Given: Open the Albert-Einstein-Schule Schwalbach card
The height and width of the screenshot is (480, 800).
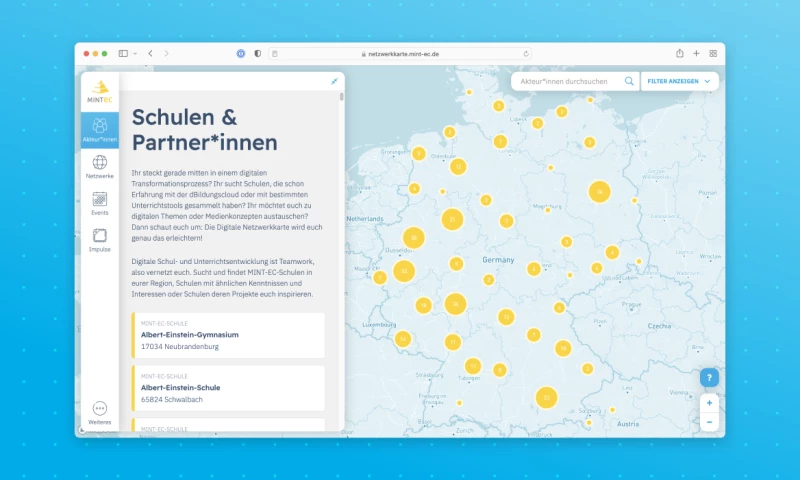Looking at the screenshot, I should pos(228,388).
